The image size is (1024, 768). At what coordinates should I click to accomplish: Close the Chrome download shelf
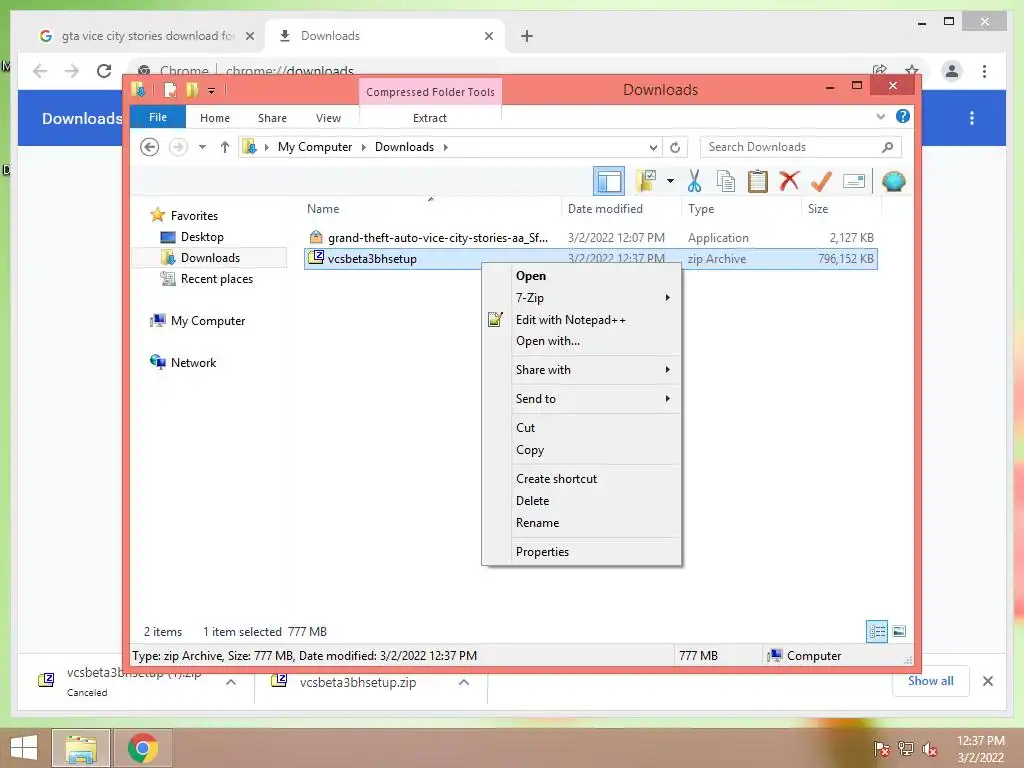988,681
